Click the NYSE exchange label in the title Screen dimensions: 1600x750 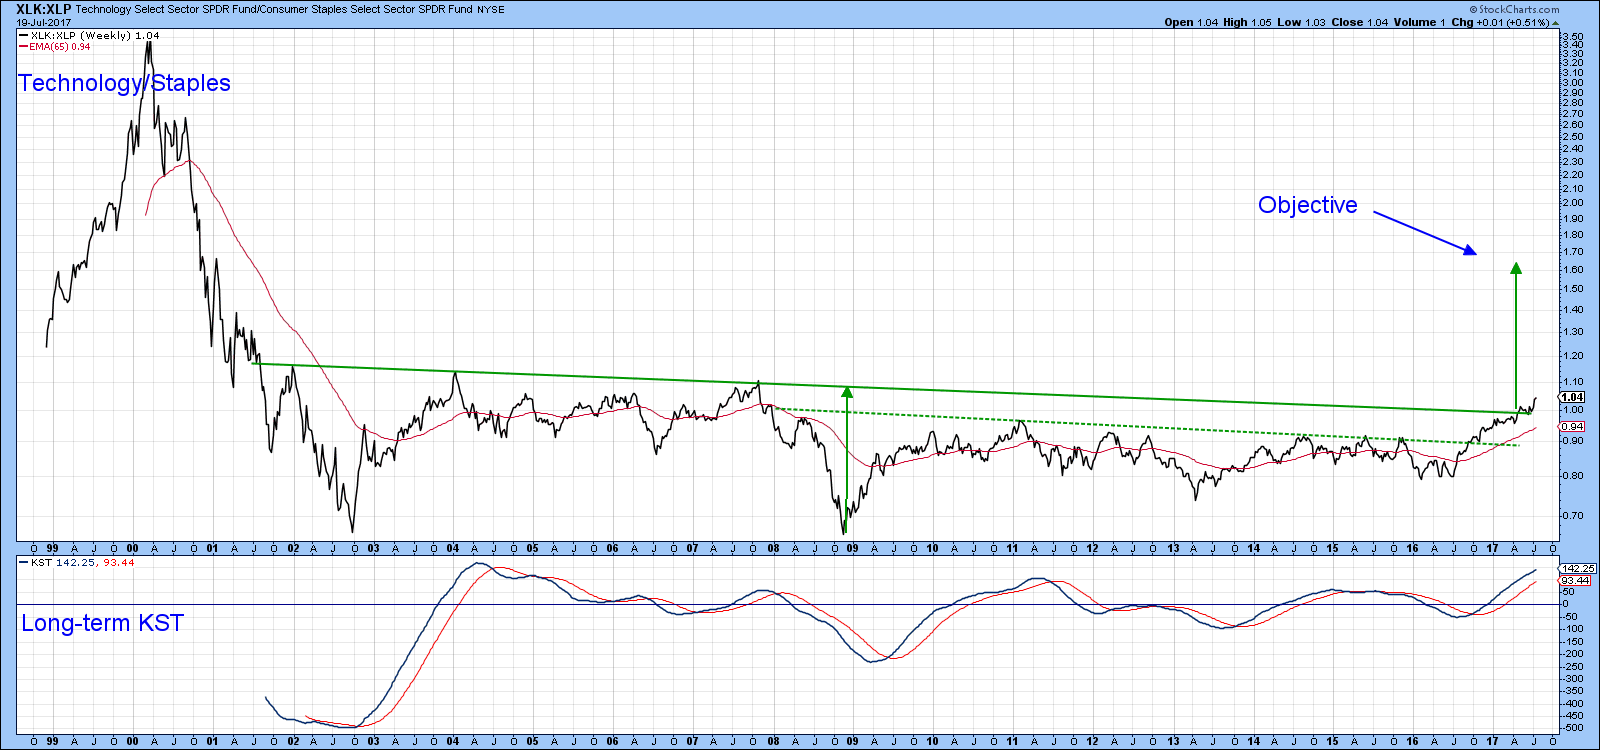491,10
